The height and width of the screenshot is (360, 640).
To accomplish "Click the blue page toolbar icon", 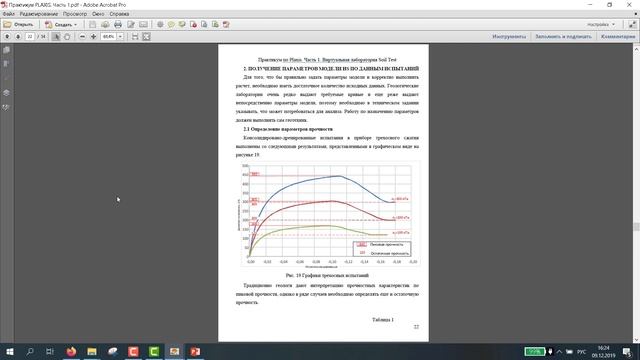I will point(204,24).
